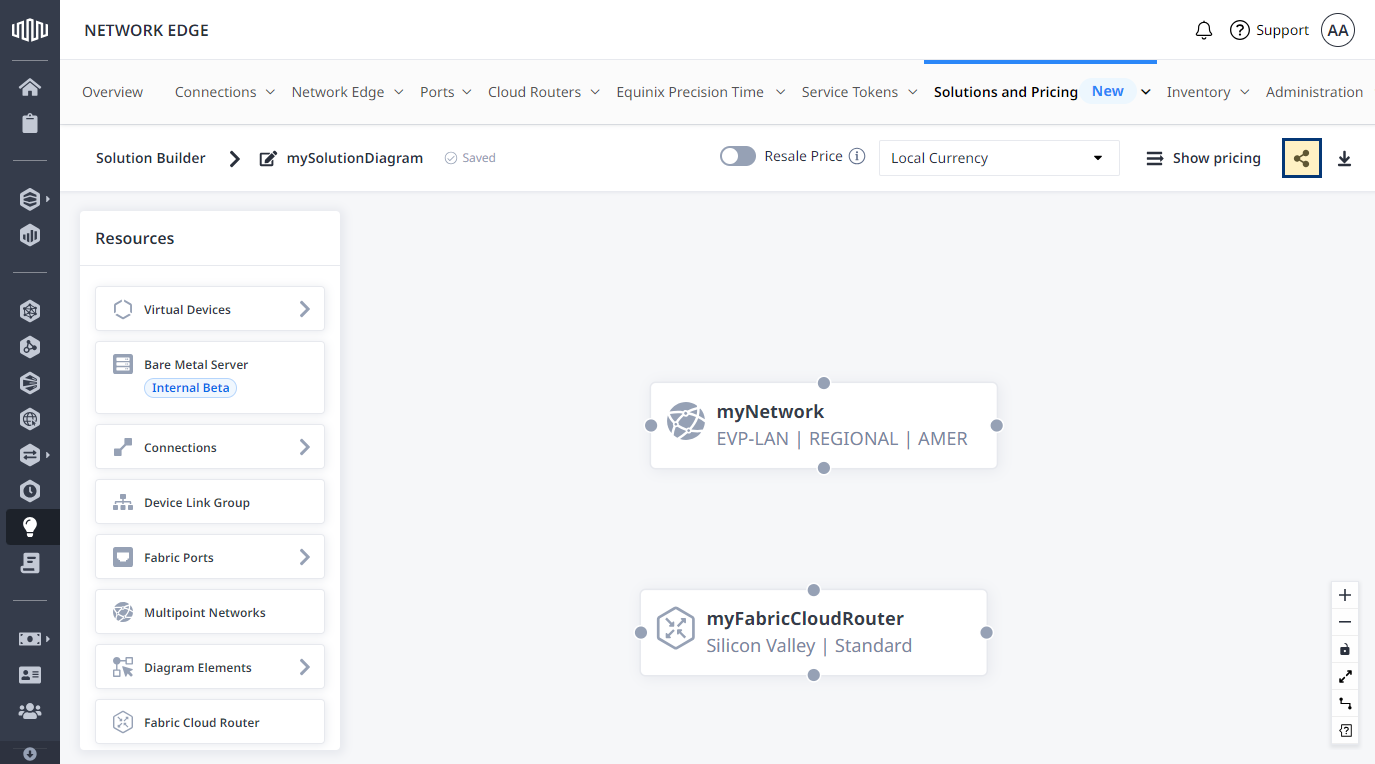Open the Overview tab
Viewport: 1375px width, 764px height.
tap(113, 92)
